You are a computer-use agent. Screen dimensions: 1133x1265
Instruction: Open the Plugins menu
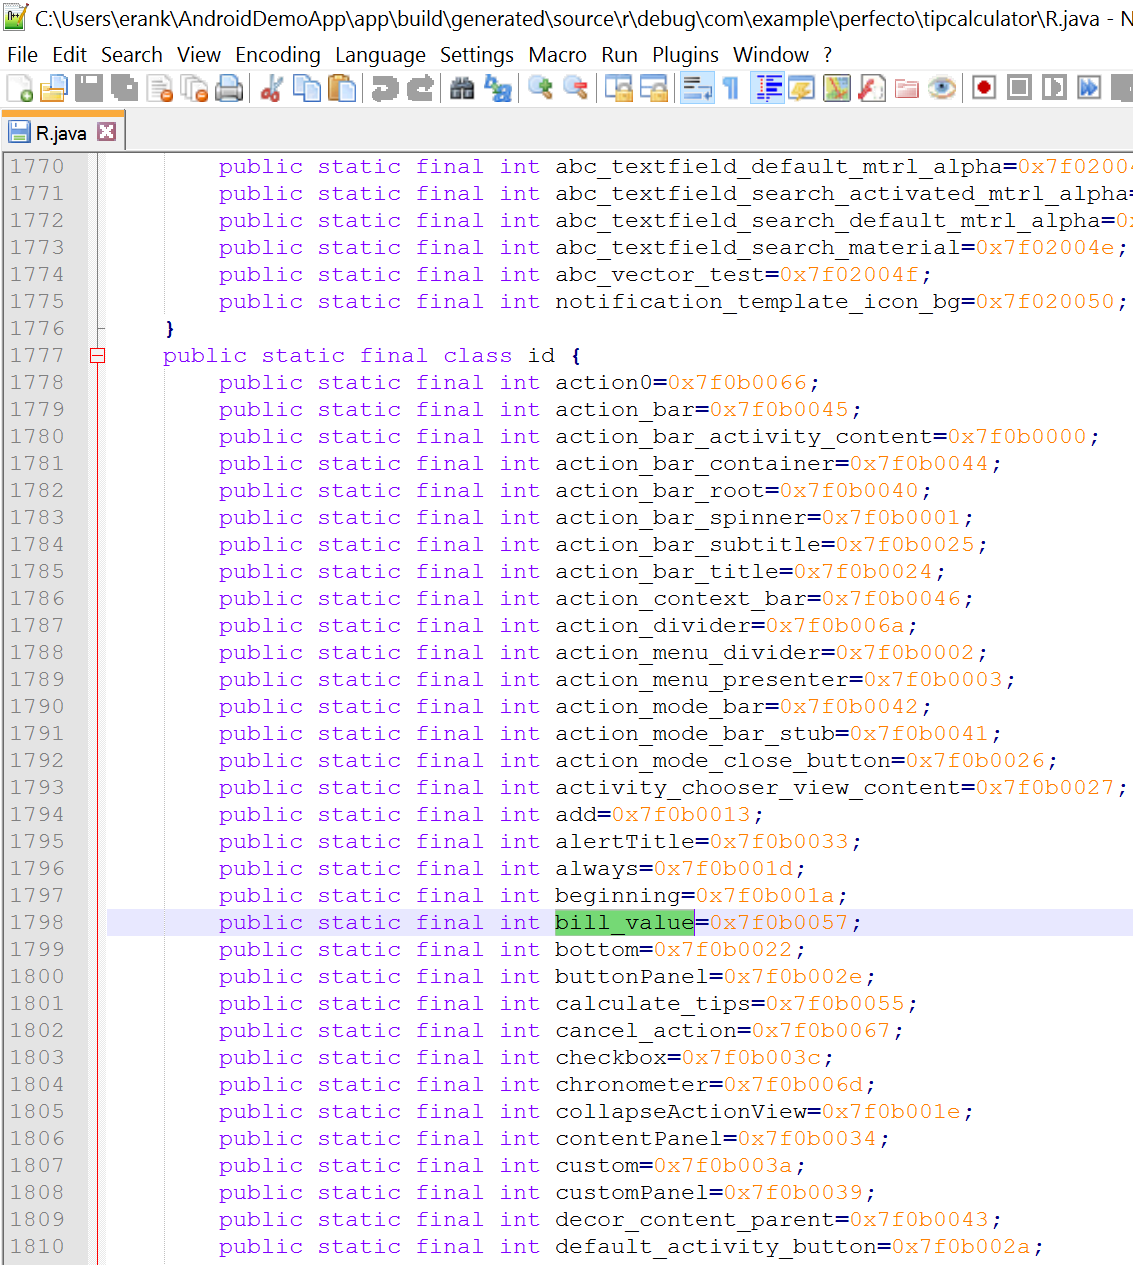(x=685, y=55)
